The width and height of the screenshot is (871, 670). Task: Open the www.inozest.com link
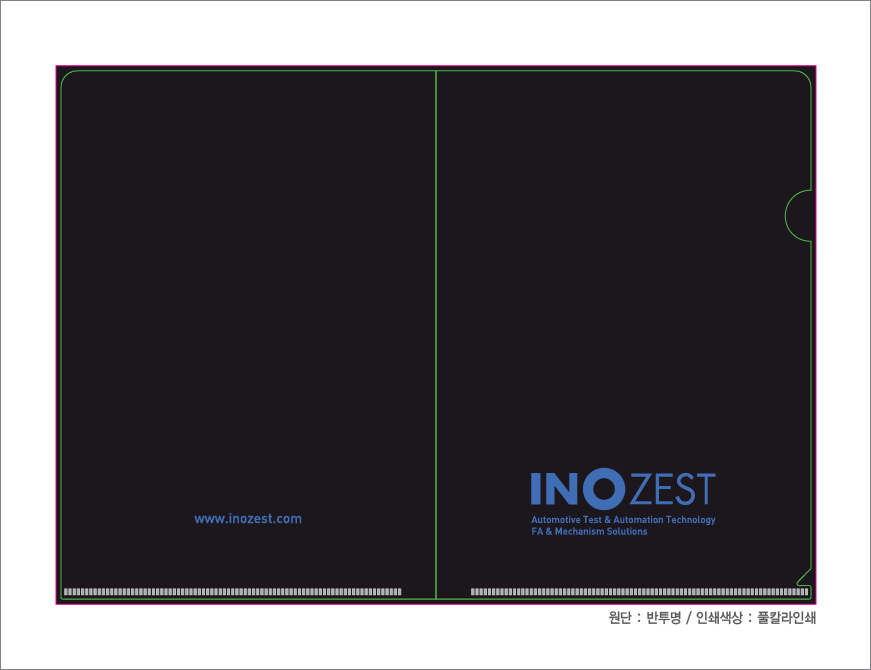tap(248, 519)
